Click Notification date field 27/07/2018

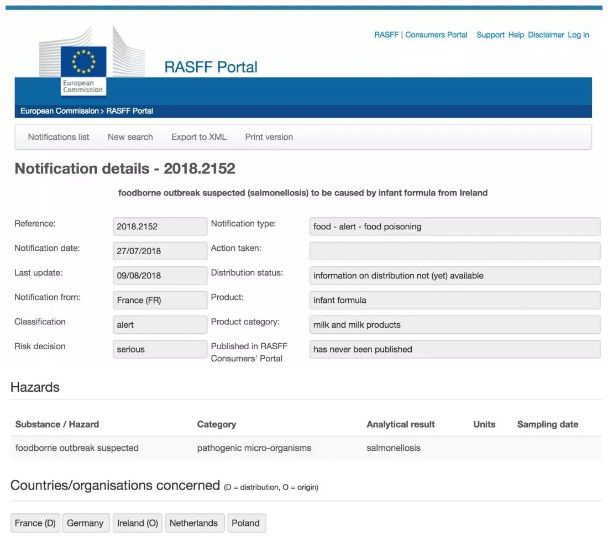click(160, 251)
